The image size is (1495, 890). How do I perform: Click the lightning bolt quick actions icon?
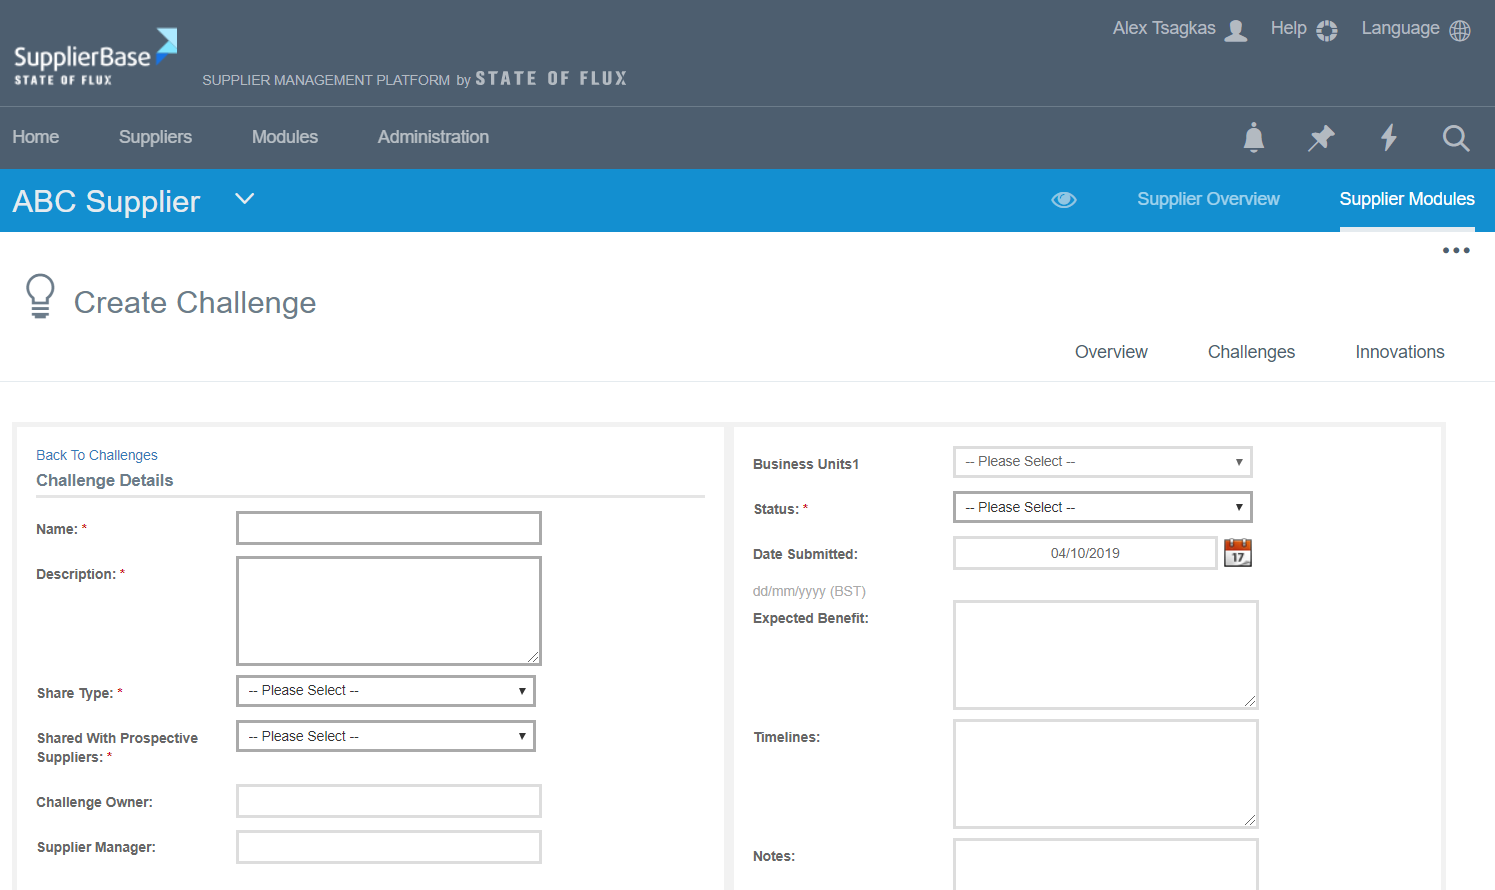1388,137
